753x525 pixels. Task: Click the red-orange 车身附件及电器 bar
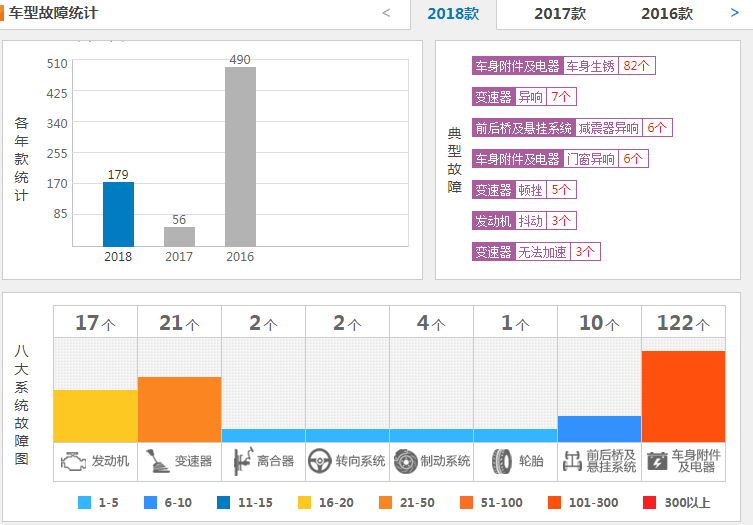point(683,396)
